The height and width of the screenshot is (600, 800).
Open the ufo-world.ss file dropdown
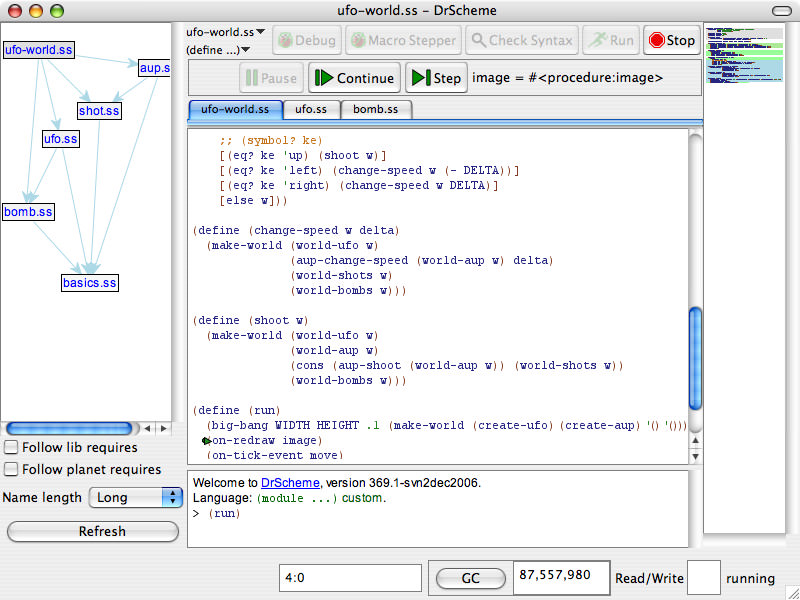click(226, 32)
